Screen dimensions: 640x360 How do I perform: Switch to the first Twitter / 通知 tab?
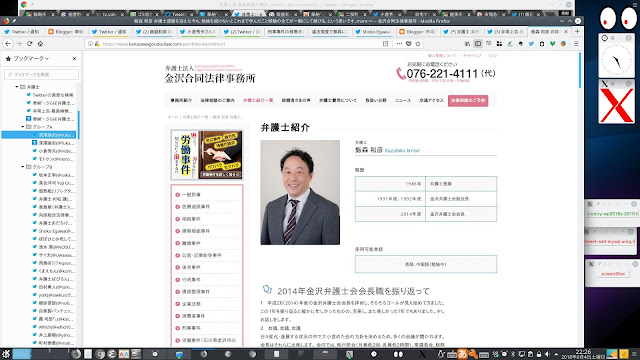tap(22, 31)
